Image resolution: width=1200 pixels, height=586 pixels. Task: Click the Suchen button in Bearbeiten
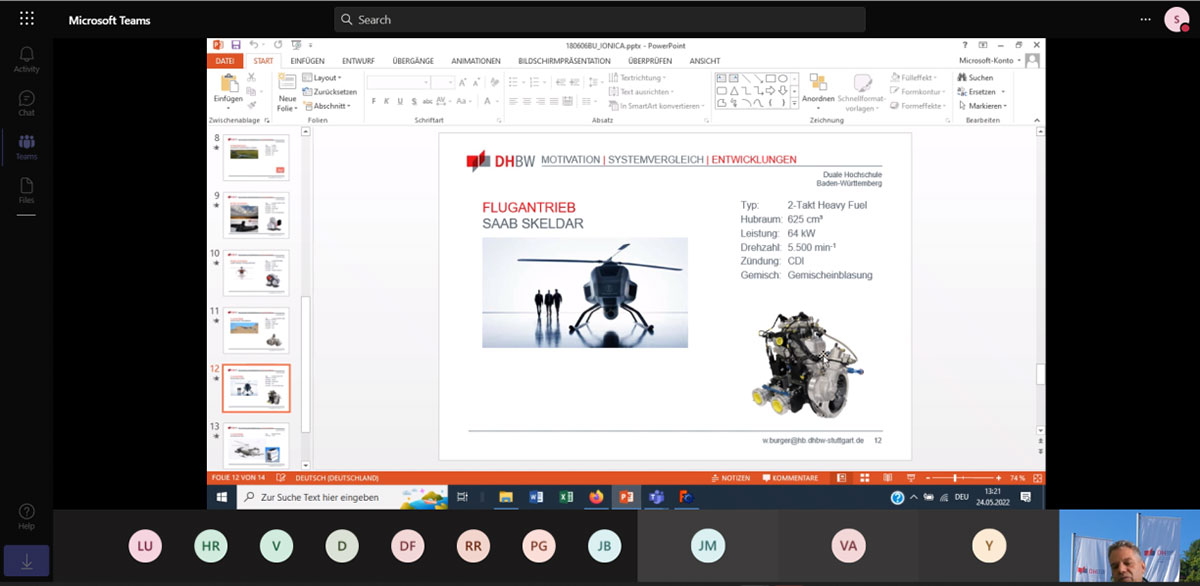[975, 78]
